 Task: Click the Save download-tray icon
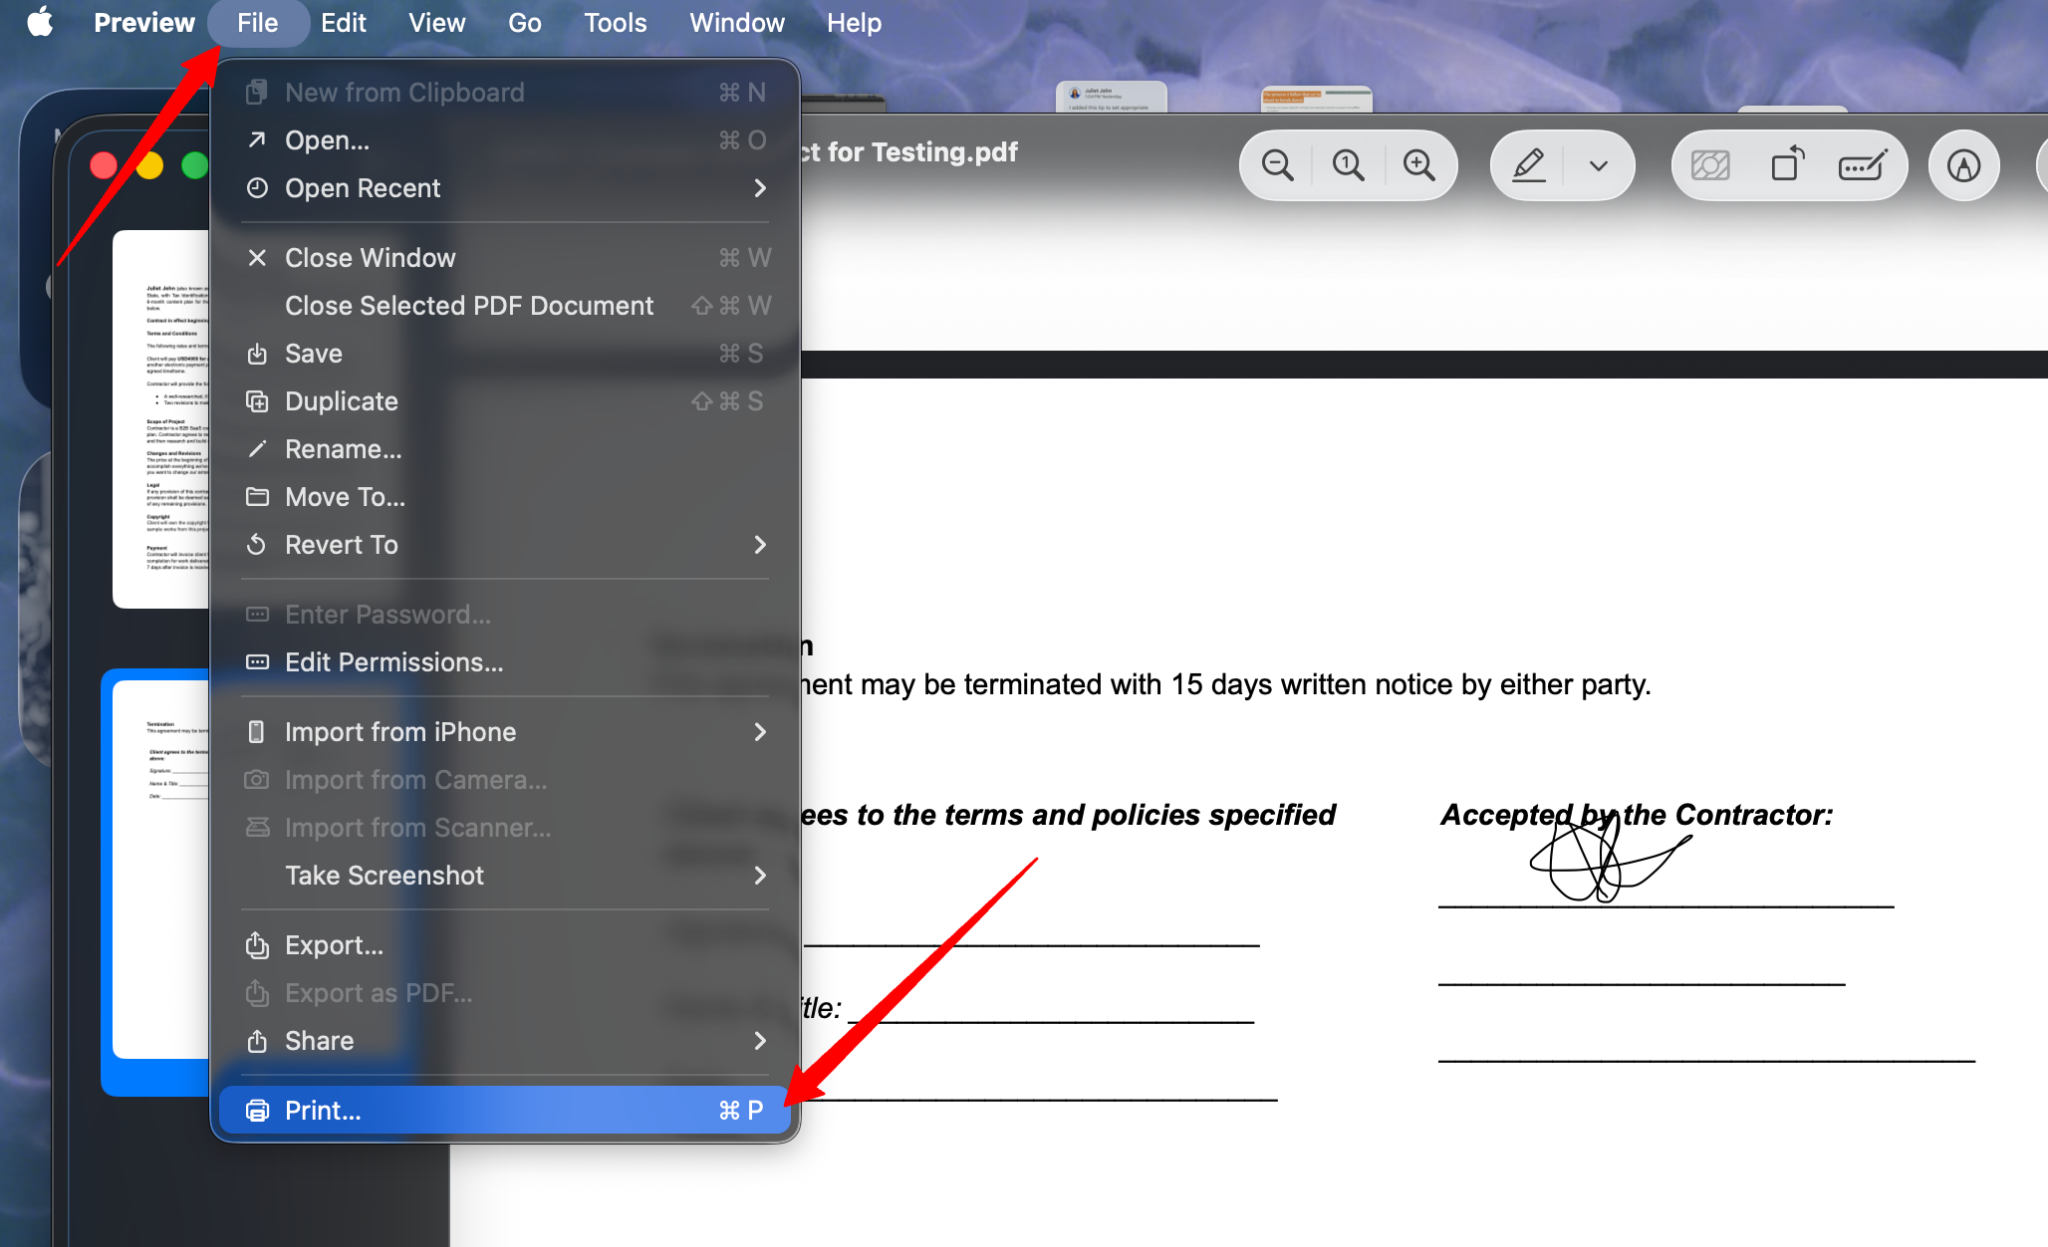[x=257, y=354]
